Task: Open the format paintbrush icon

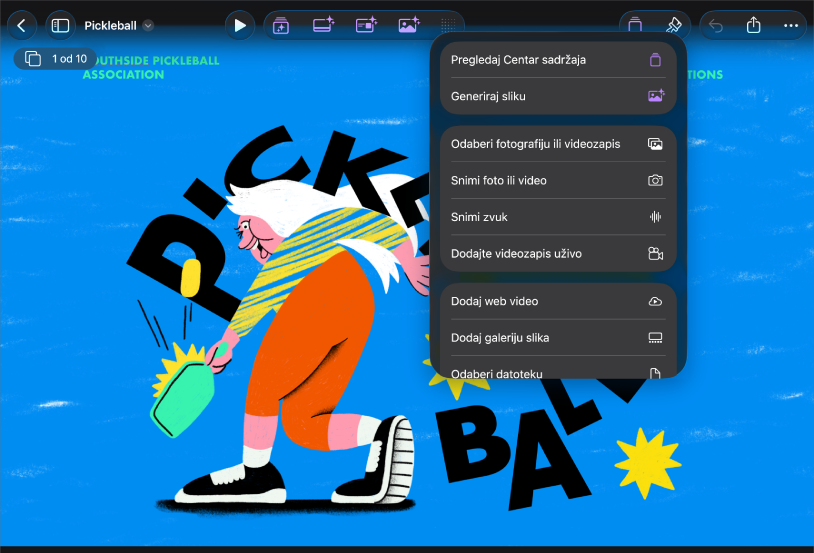Action: pos(673,25)
